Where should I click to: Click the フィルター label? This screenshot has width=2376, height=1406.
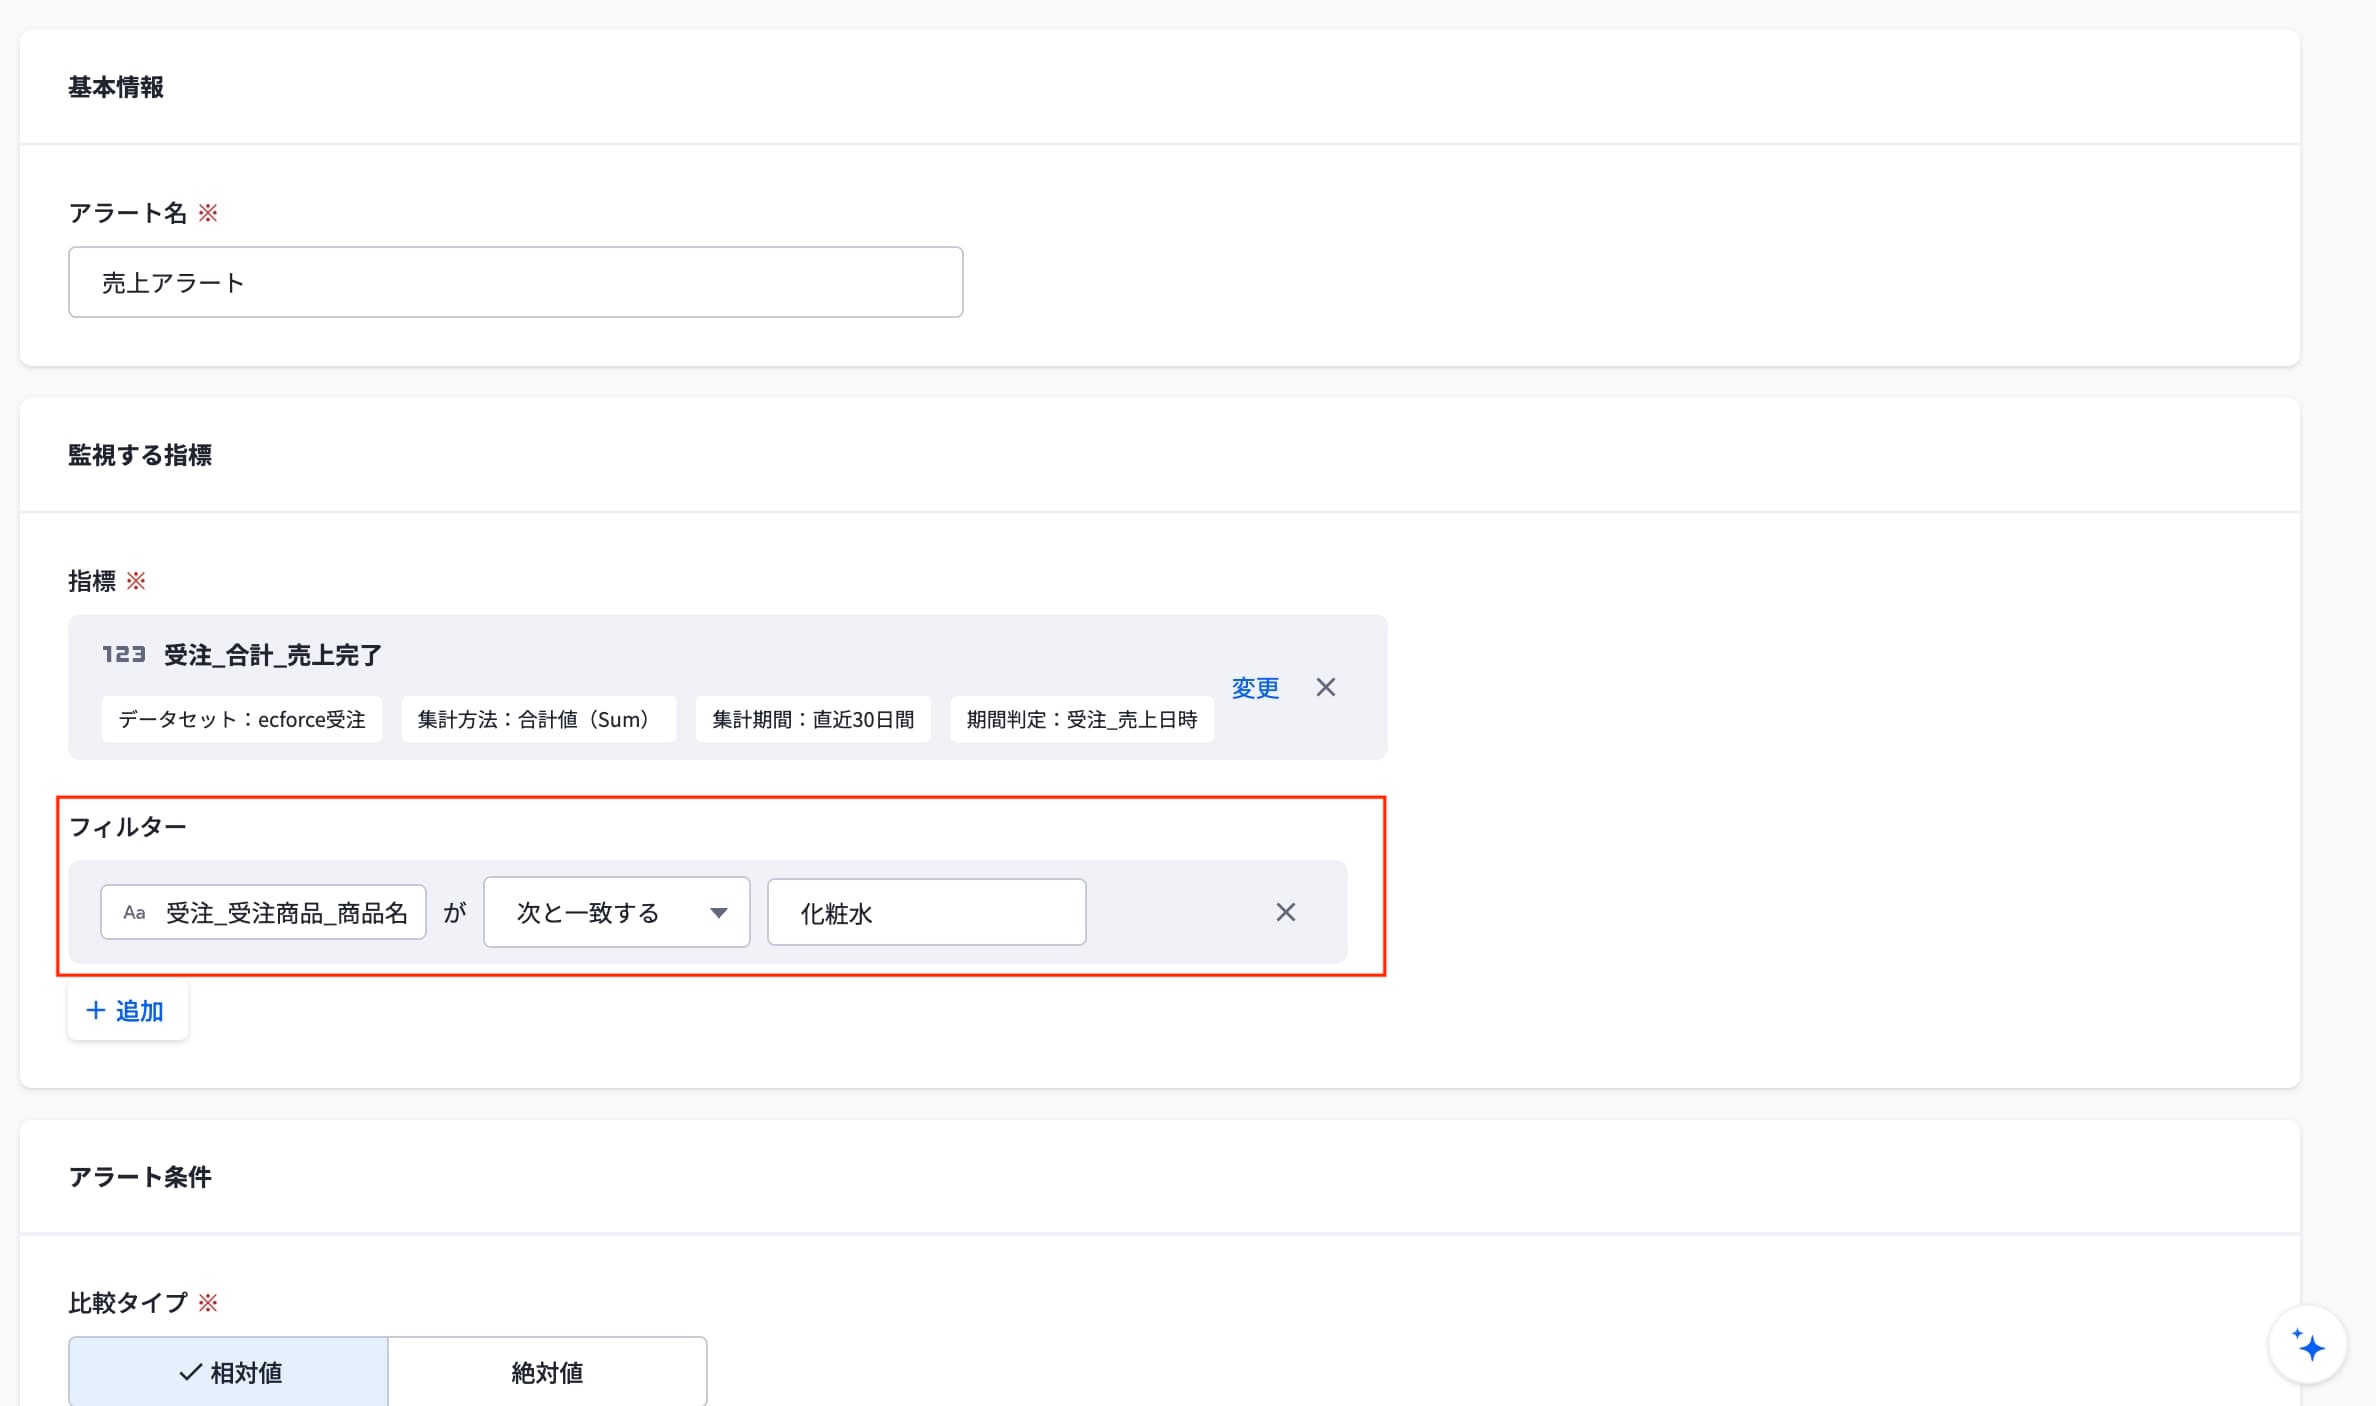128,827
